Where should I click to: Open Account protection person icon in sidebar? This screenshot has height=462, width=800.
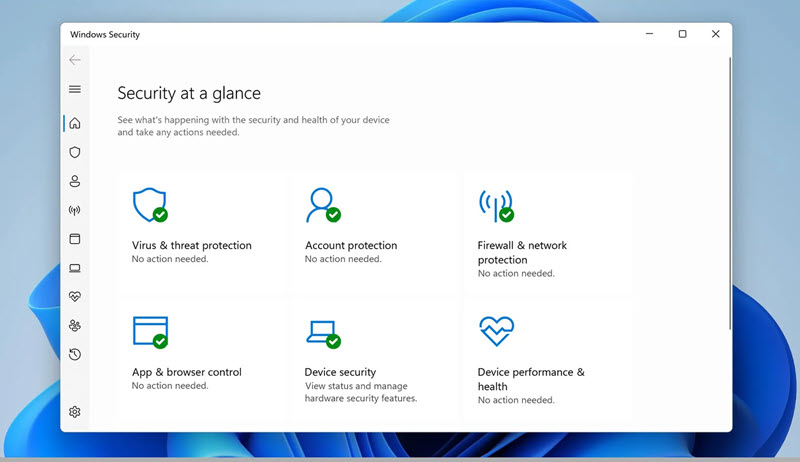click(74, 181)
